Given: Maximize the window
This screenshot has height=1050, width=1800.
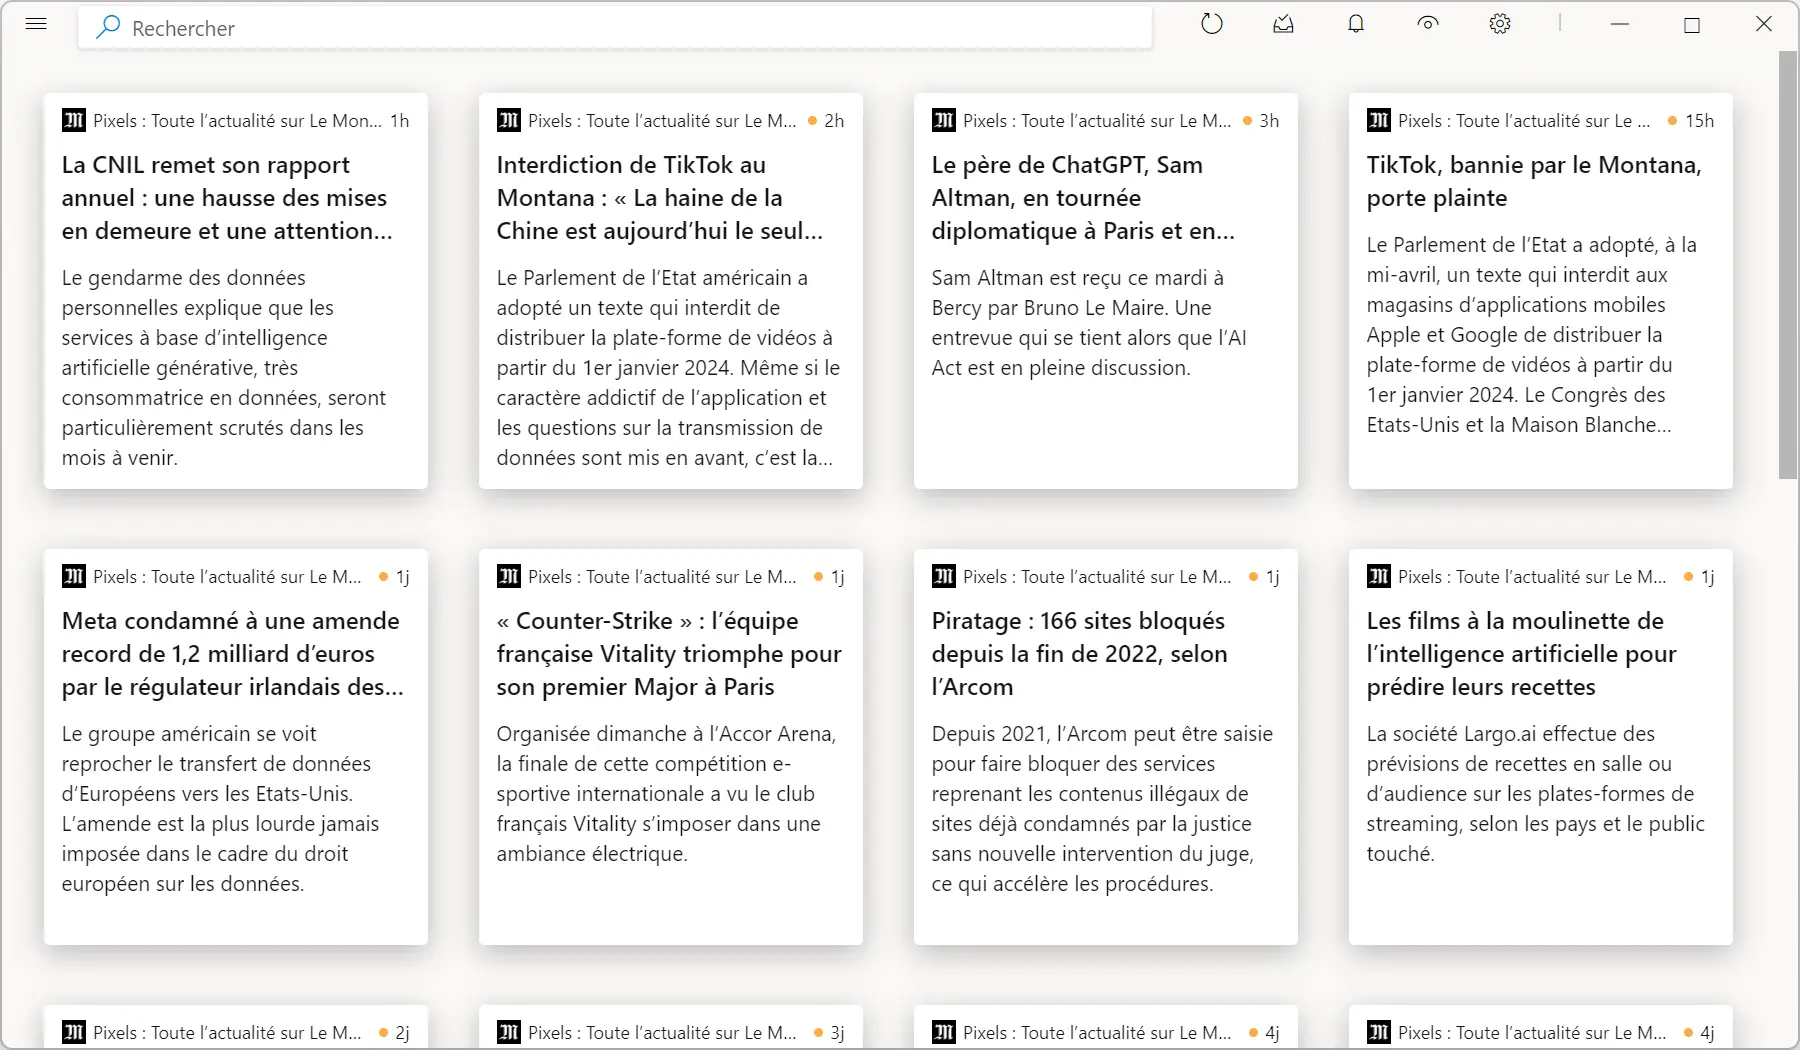Looking at the screenshot, I should click(x=1692, y=25).
